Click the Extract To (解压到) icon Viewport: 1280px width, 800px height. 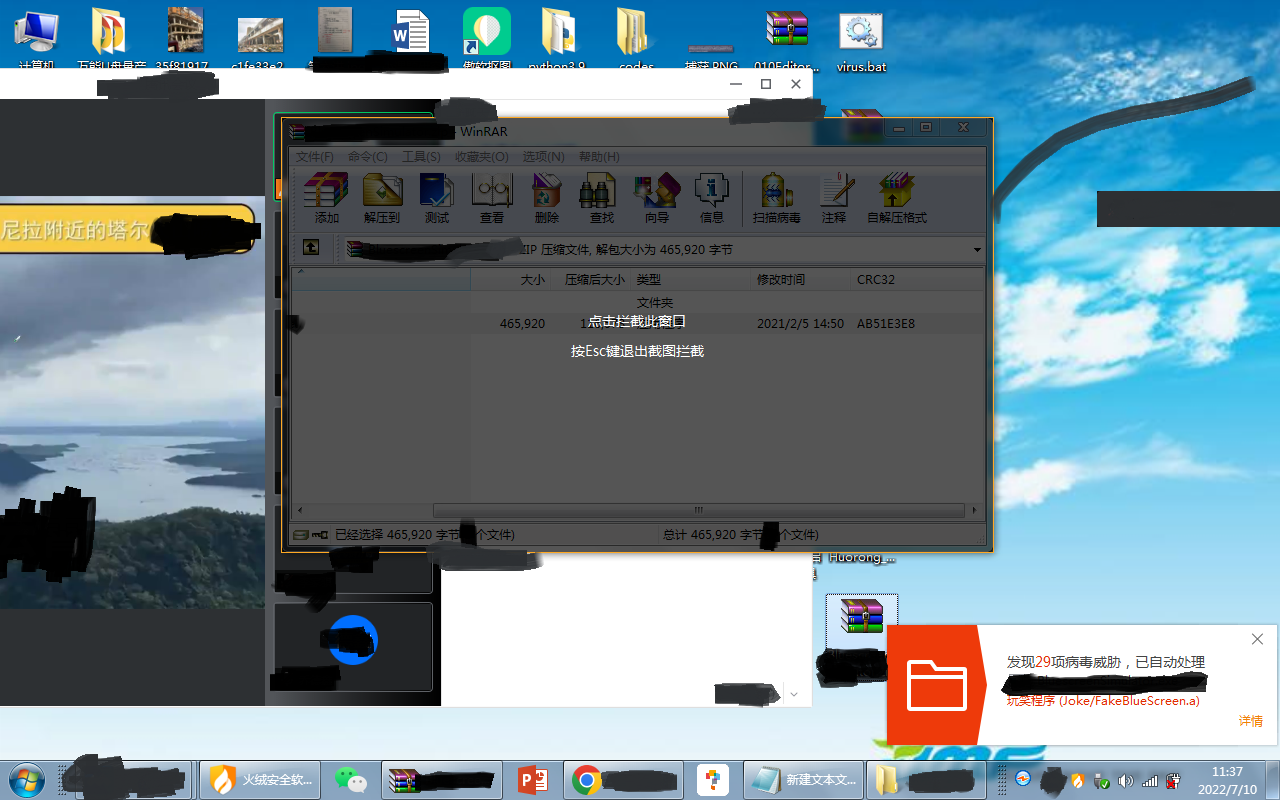click(382, 197)
